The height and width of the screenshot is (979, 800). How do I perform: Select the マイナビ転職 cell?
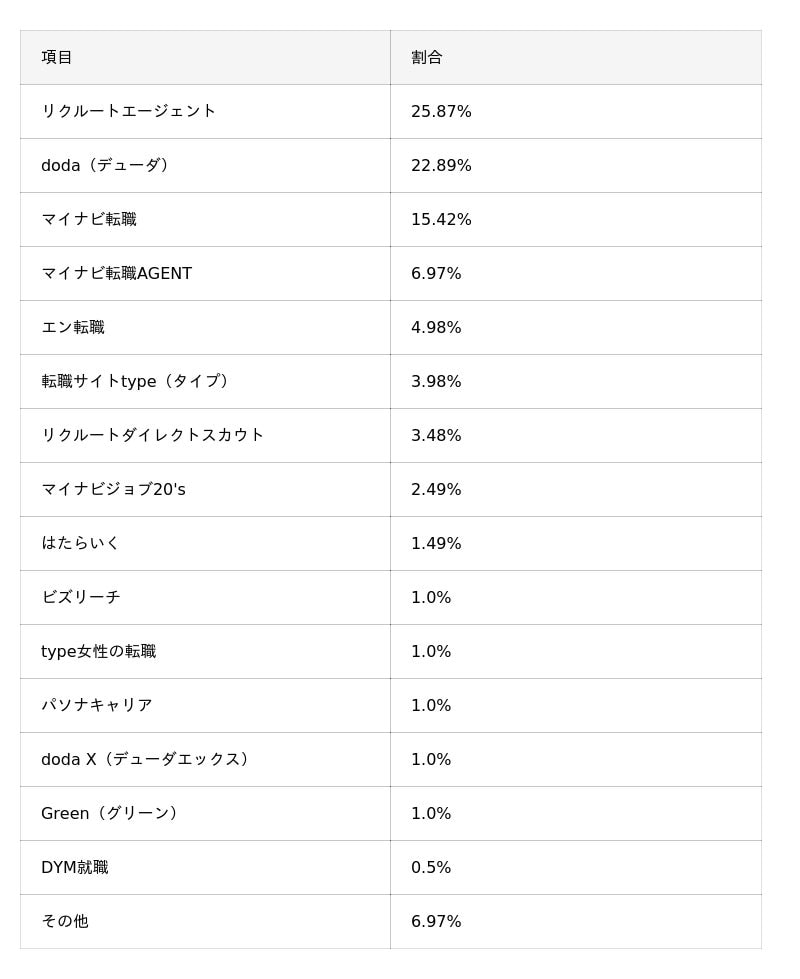coord(89,219)
